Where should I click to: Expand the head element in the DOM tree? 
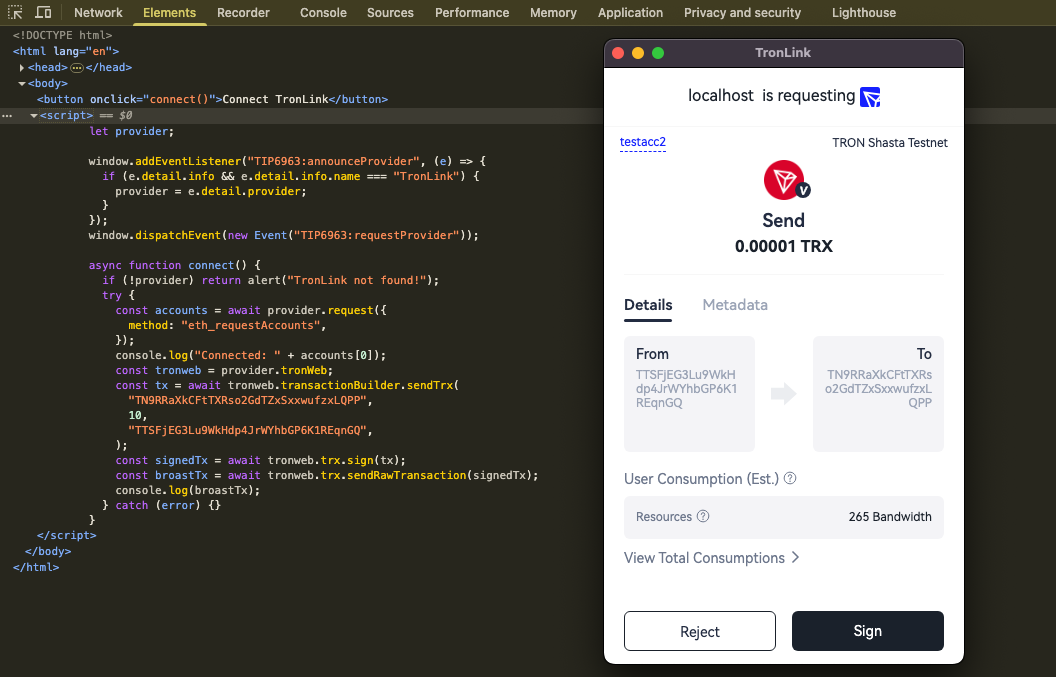[x=22, y=67]
